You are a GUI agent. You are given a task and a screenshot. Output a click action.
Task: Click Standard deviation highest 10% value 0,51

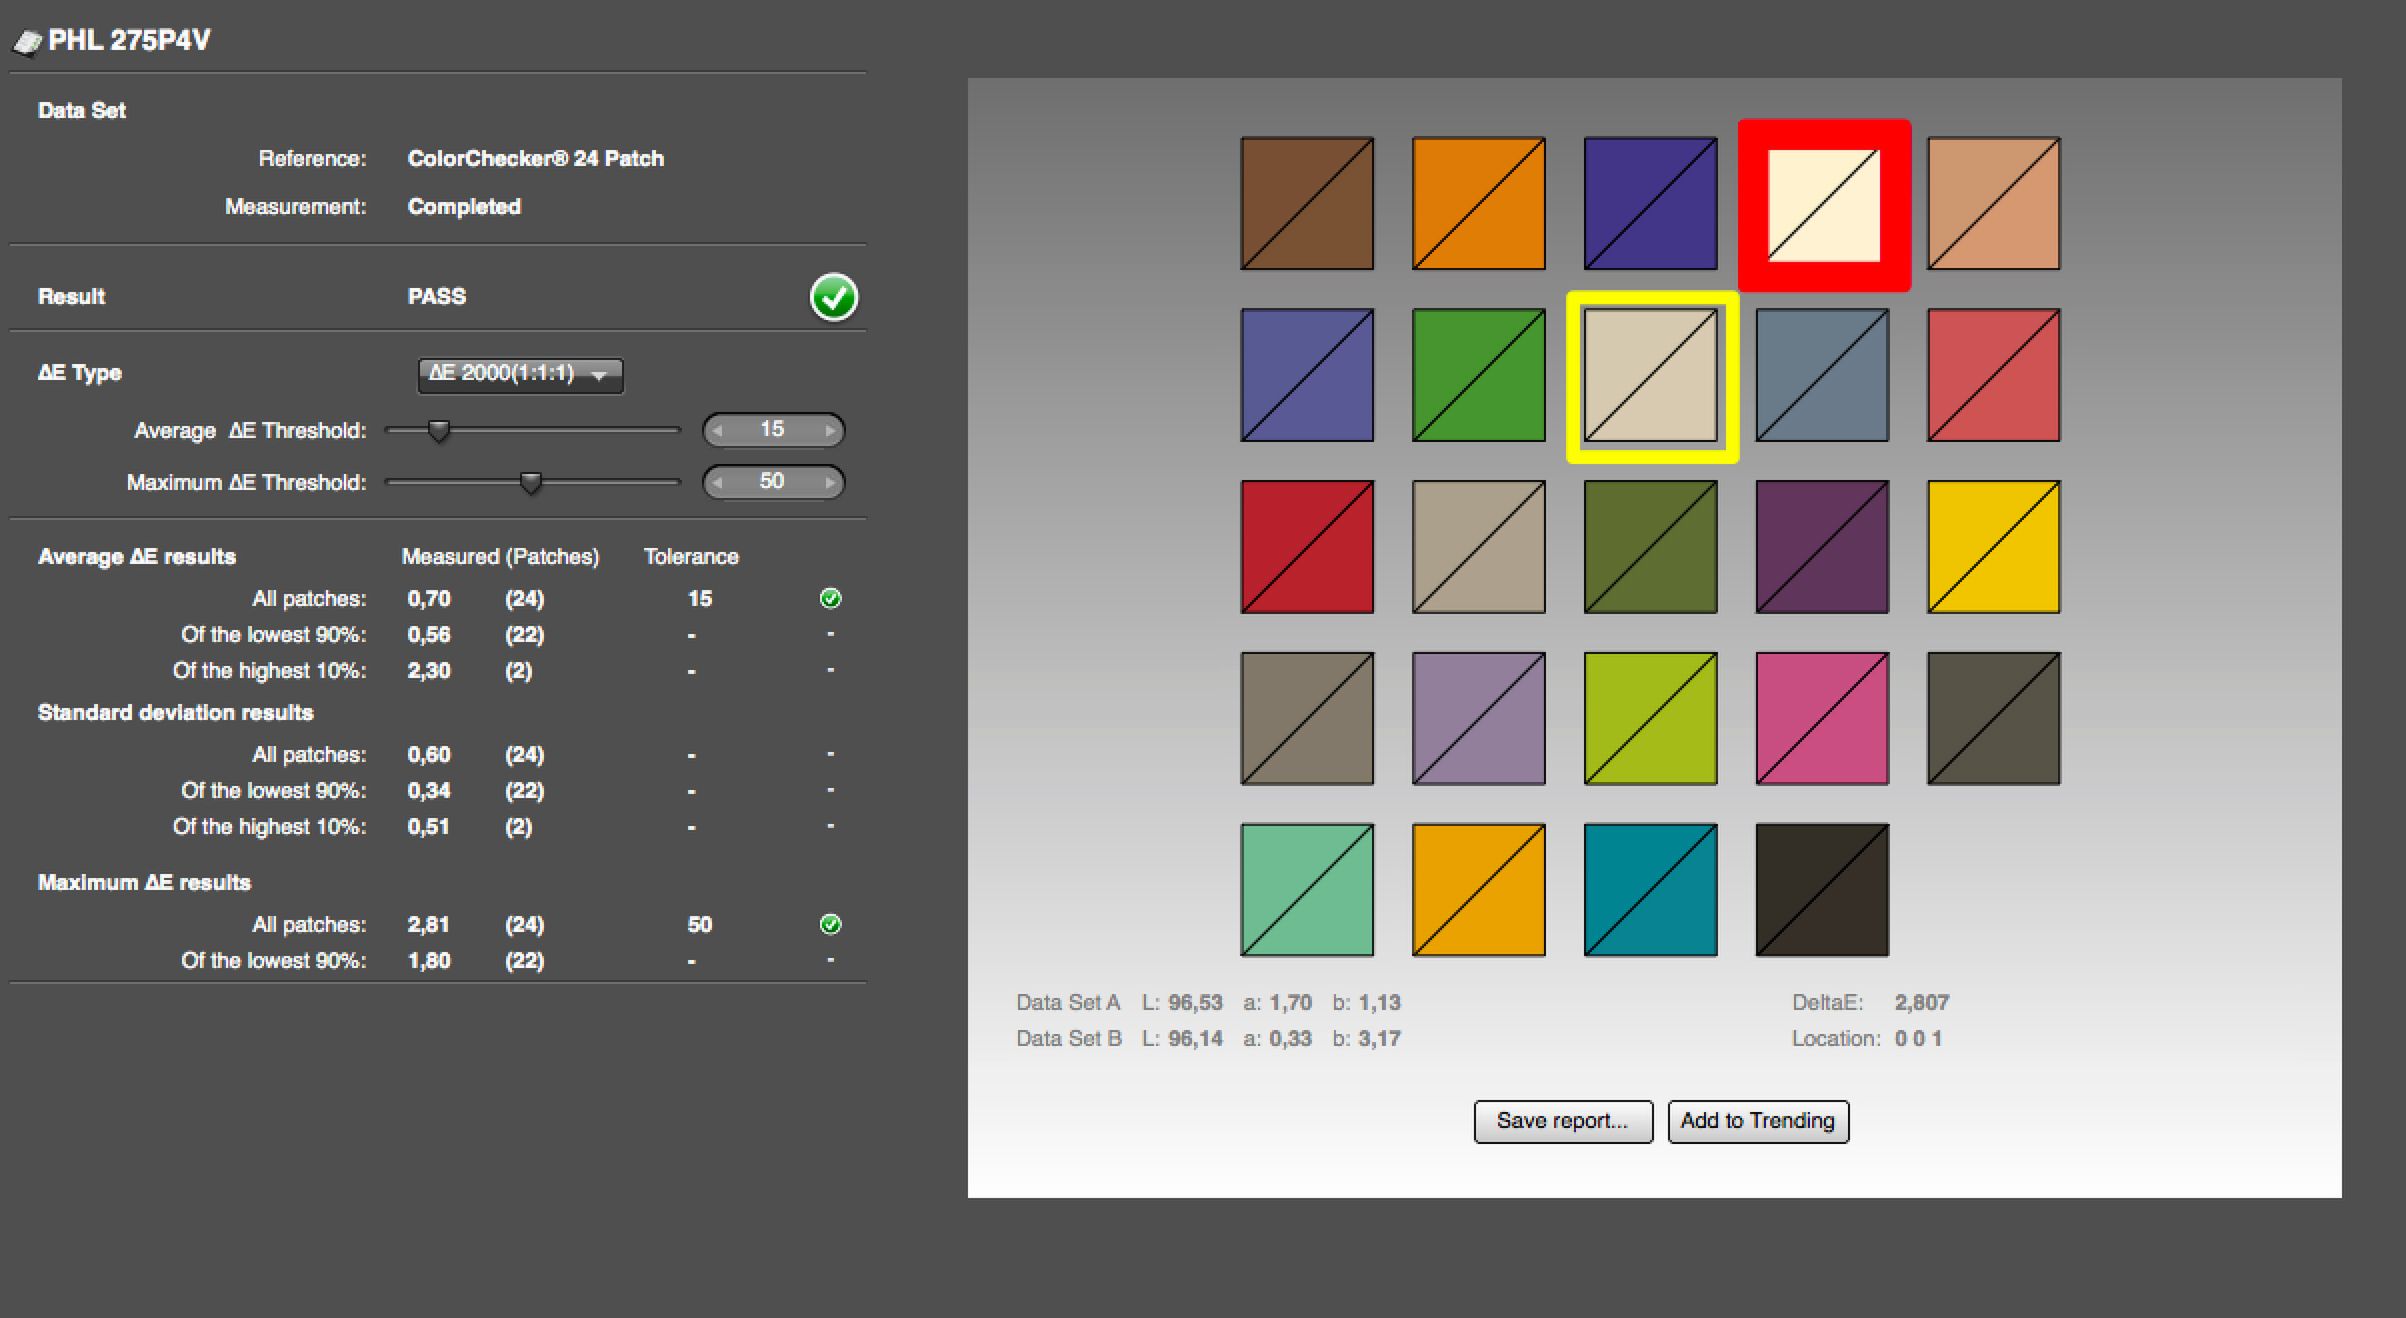tap(429, 826)
